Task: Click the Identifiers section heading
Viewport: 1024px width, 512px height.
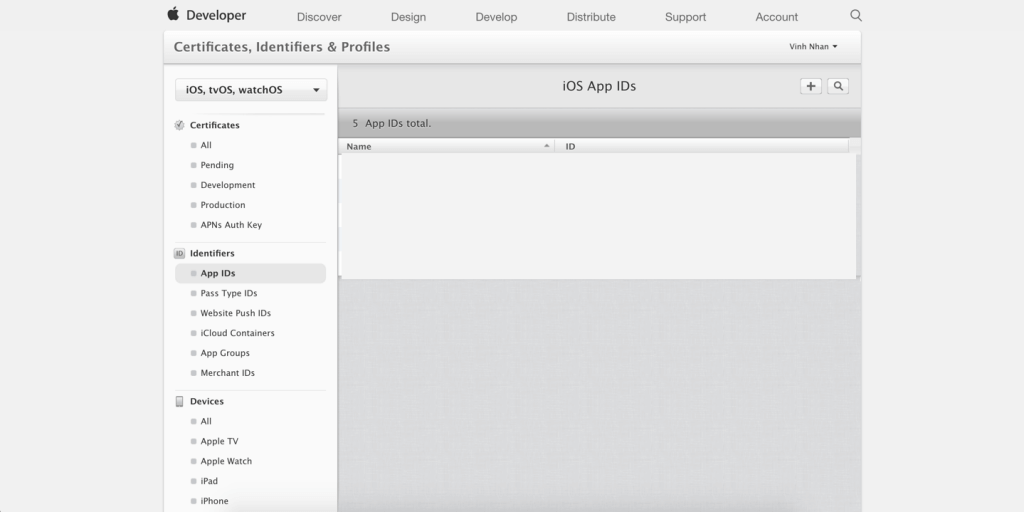Action: 212,253
